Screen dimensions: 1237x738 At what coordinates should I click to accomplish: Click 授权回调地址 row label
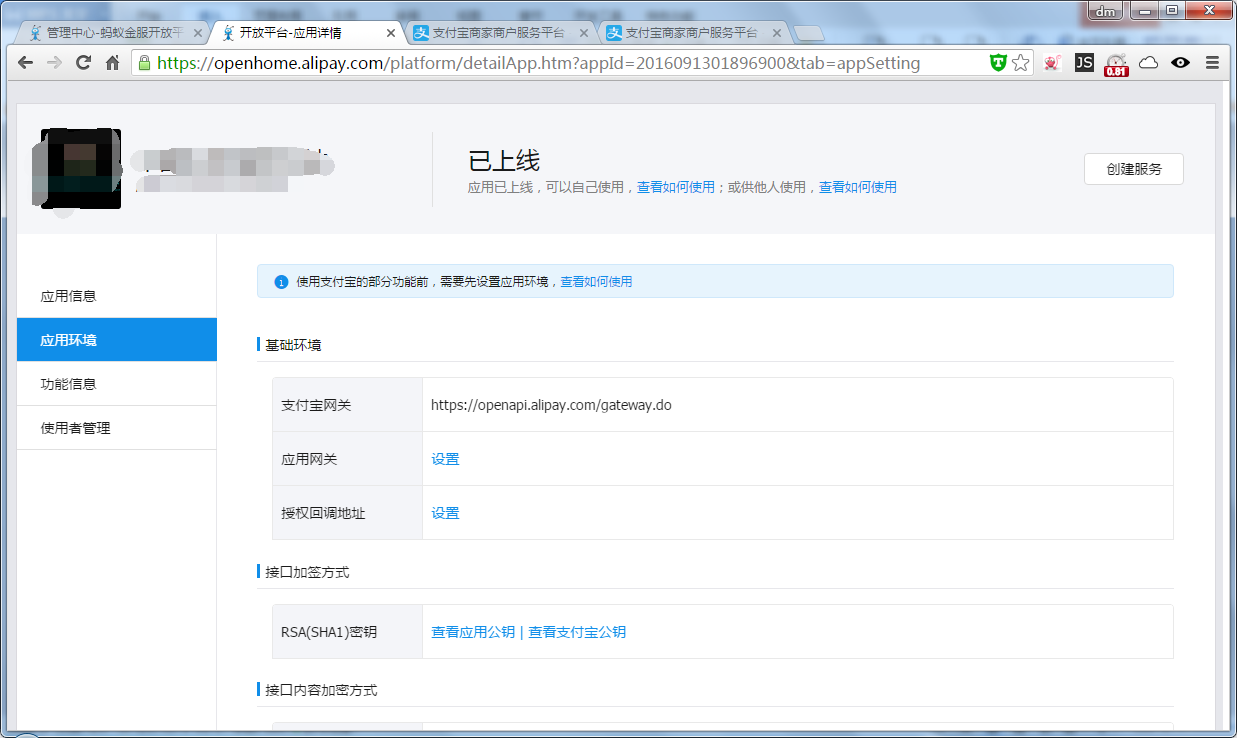(x=323, y=513)
